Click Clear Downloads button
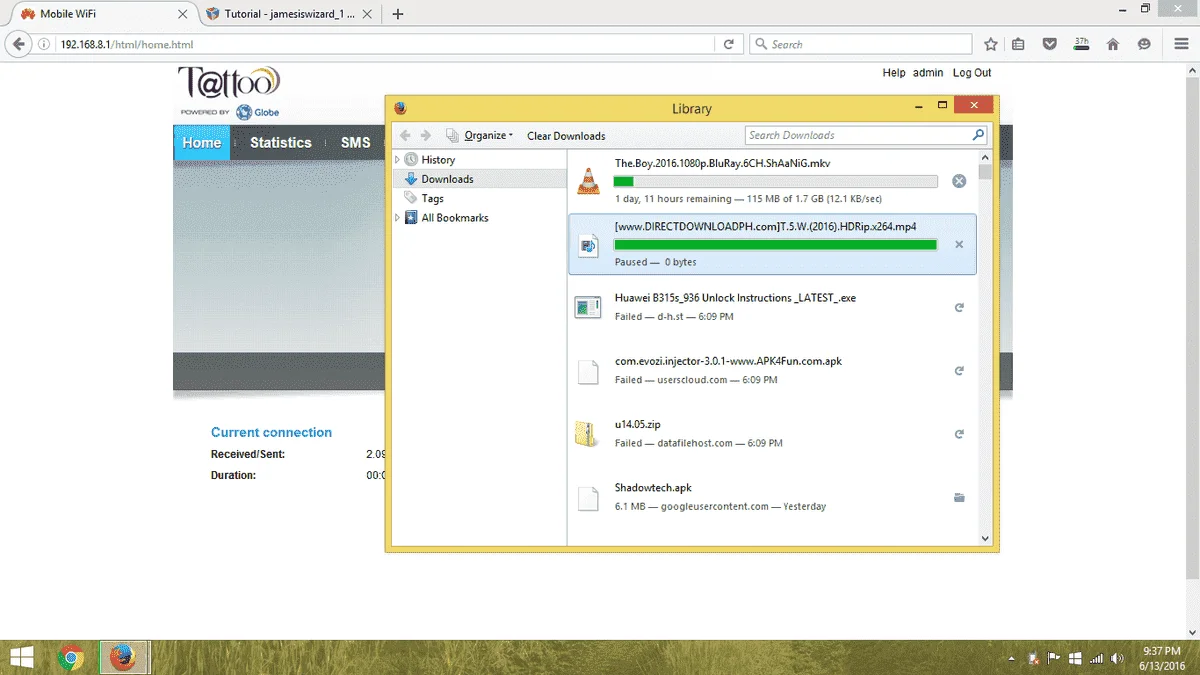Image resolution: width=1200 pixels, height=675 pixels. pos(566,135)
